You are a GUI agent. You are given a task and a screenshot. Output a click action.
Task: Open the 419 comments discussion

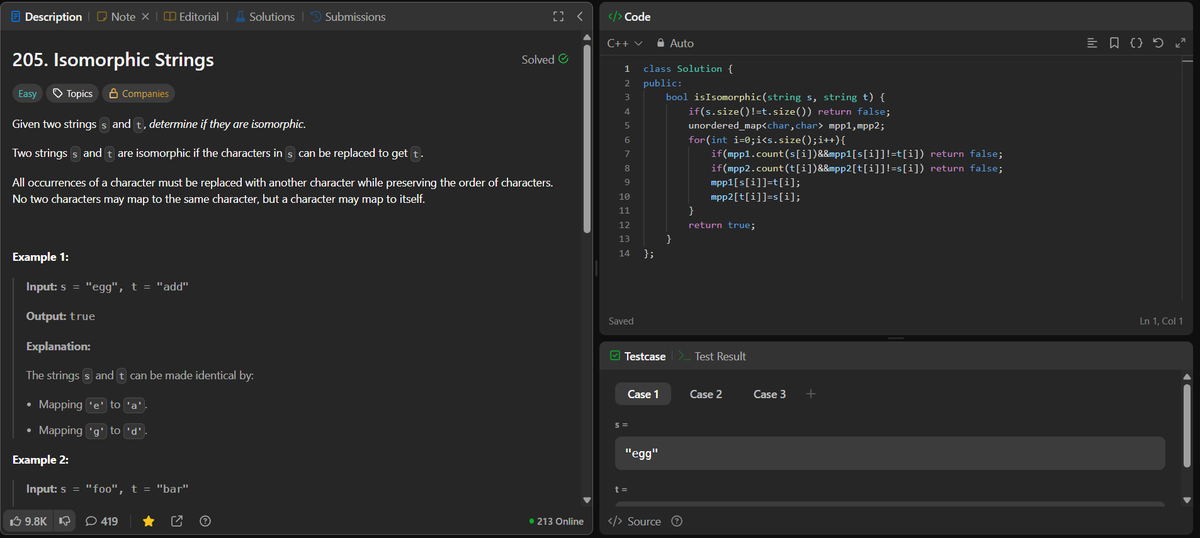point(102,521)
